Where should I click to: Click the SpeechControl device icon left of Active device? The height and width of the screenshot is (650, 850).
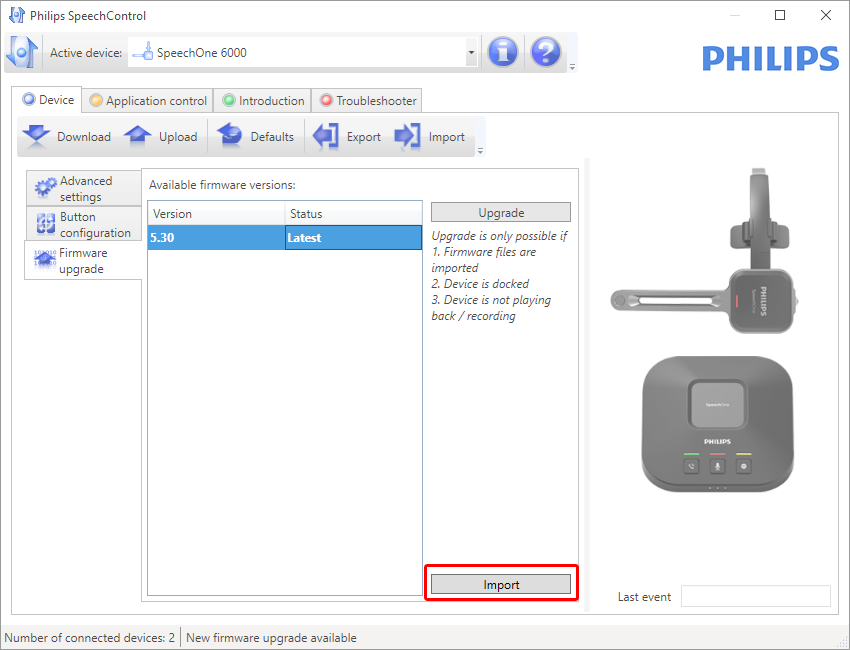coord(22,53)
